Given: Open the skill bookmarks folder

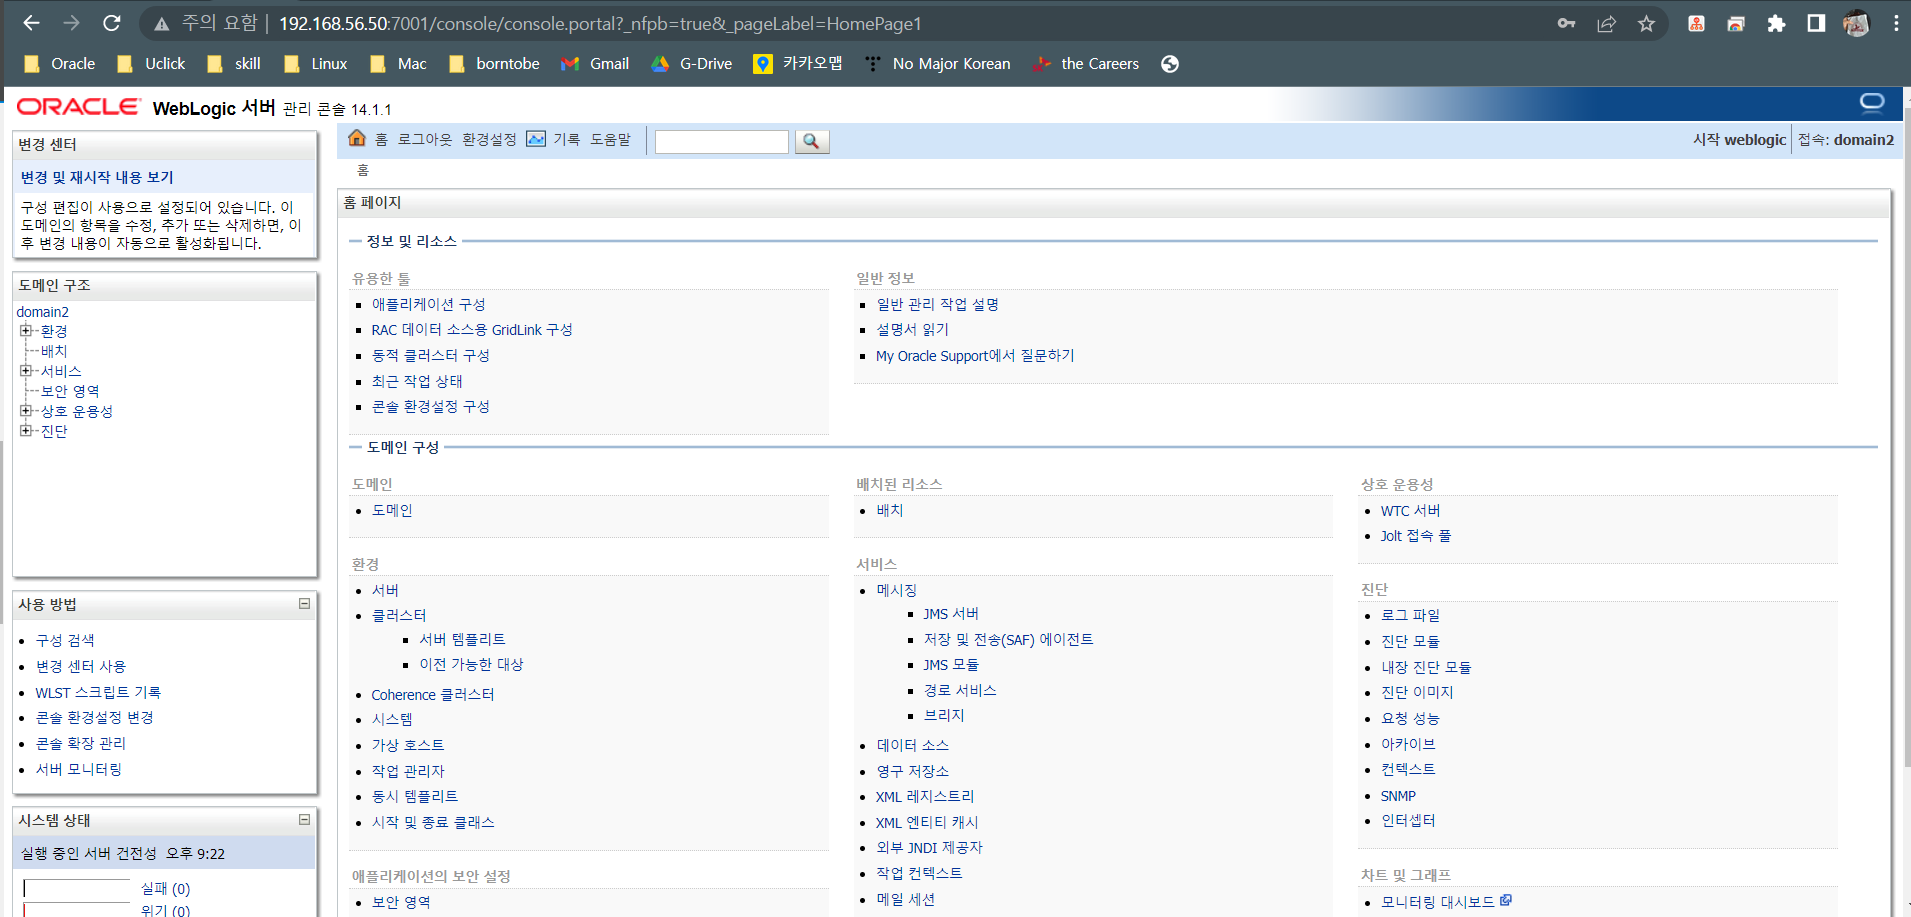Looking at the screenshot, I should (x=234, y=64).
